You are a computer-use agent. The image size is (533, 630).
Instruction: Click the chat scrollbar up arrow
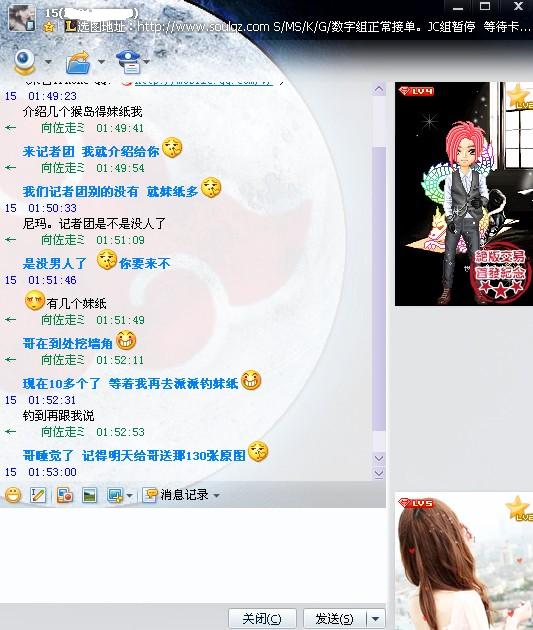379,89
